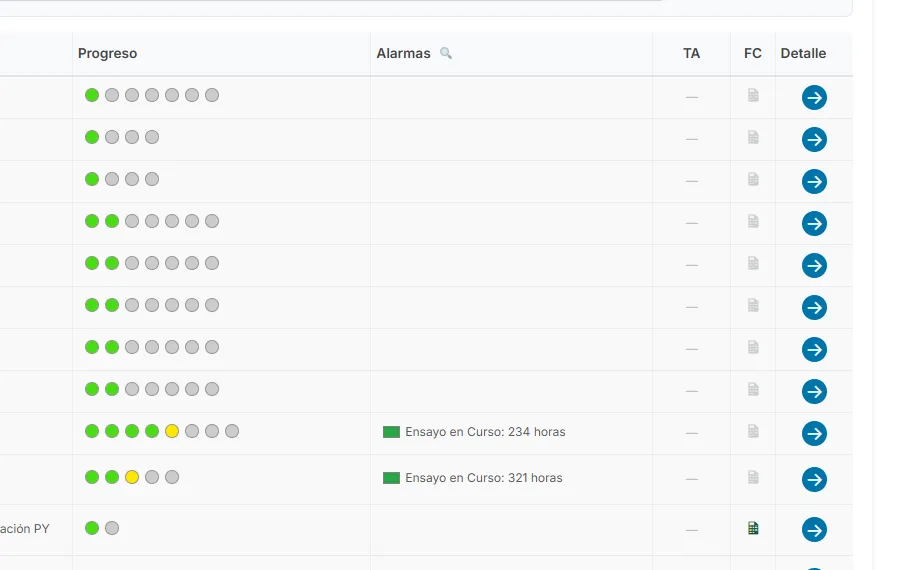The height and width of the screenshot is (570, 920).
Task: Click TA dash in 234 horas row
Action: coord(692,433)
